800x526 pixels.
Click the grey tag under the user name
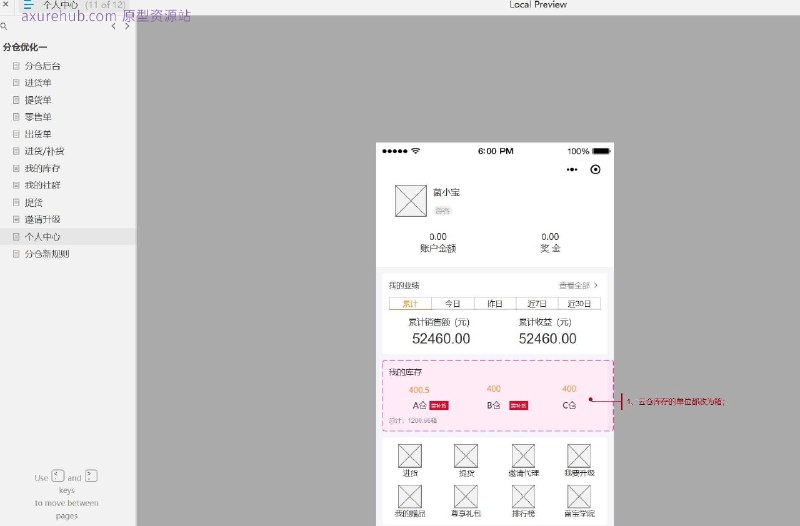442,211
